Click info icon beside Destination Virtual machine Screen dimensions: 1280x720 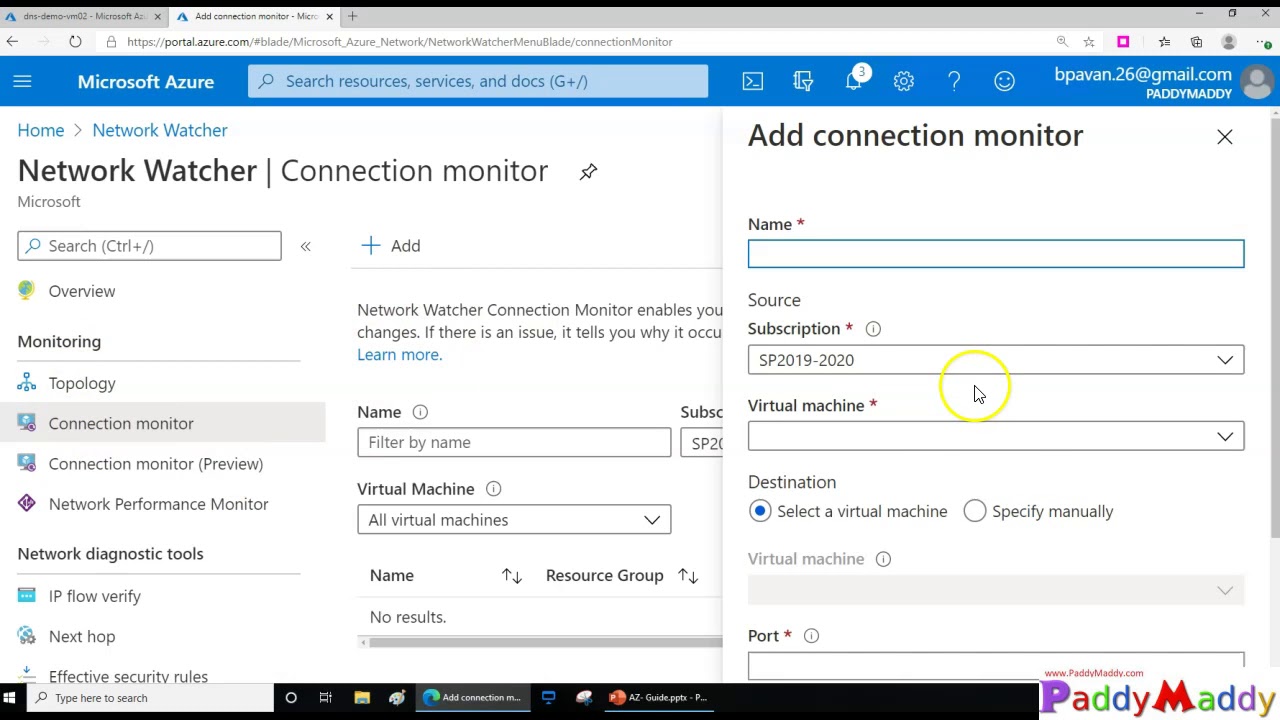click(x=883, y=559)
